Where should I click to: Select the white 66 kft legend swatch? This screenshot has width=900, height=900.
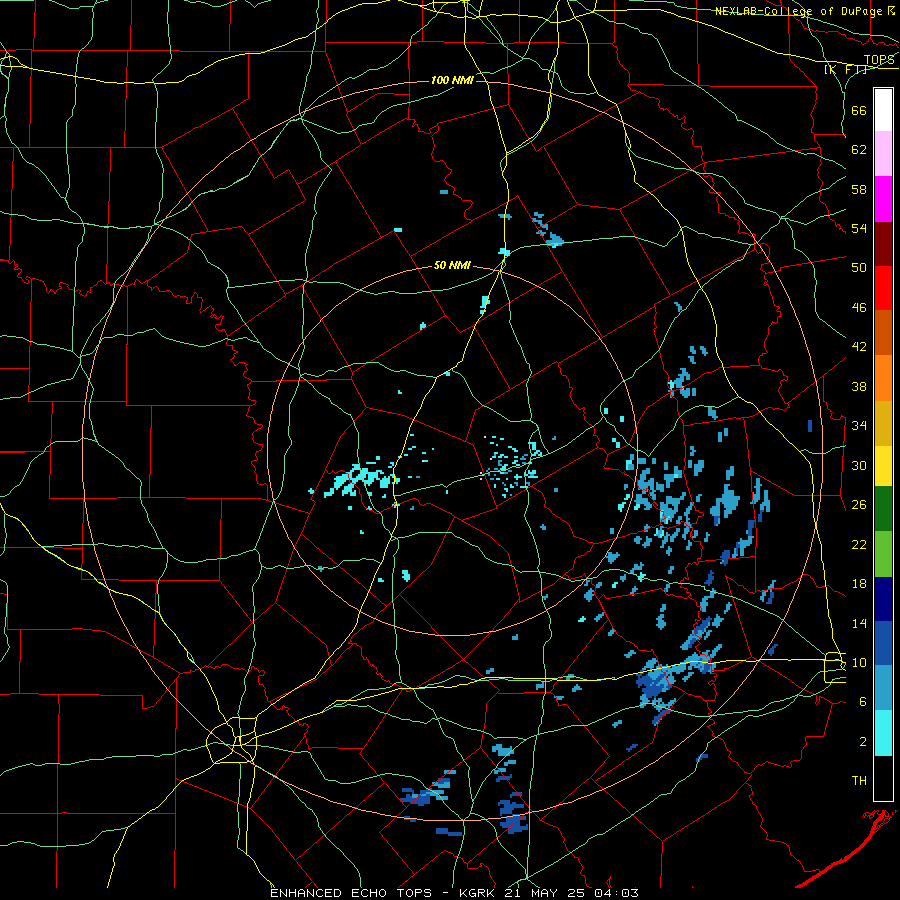pos(883,110)
